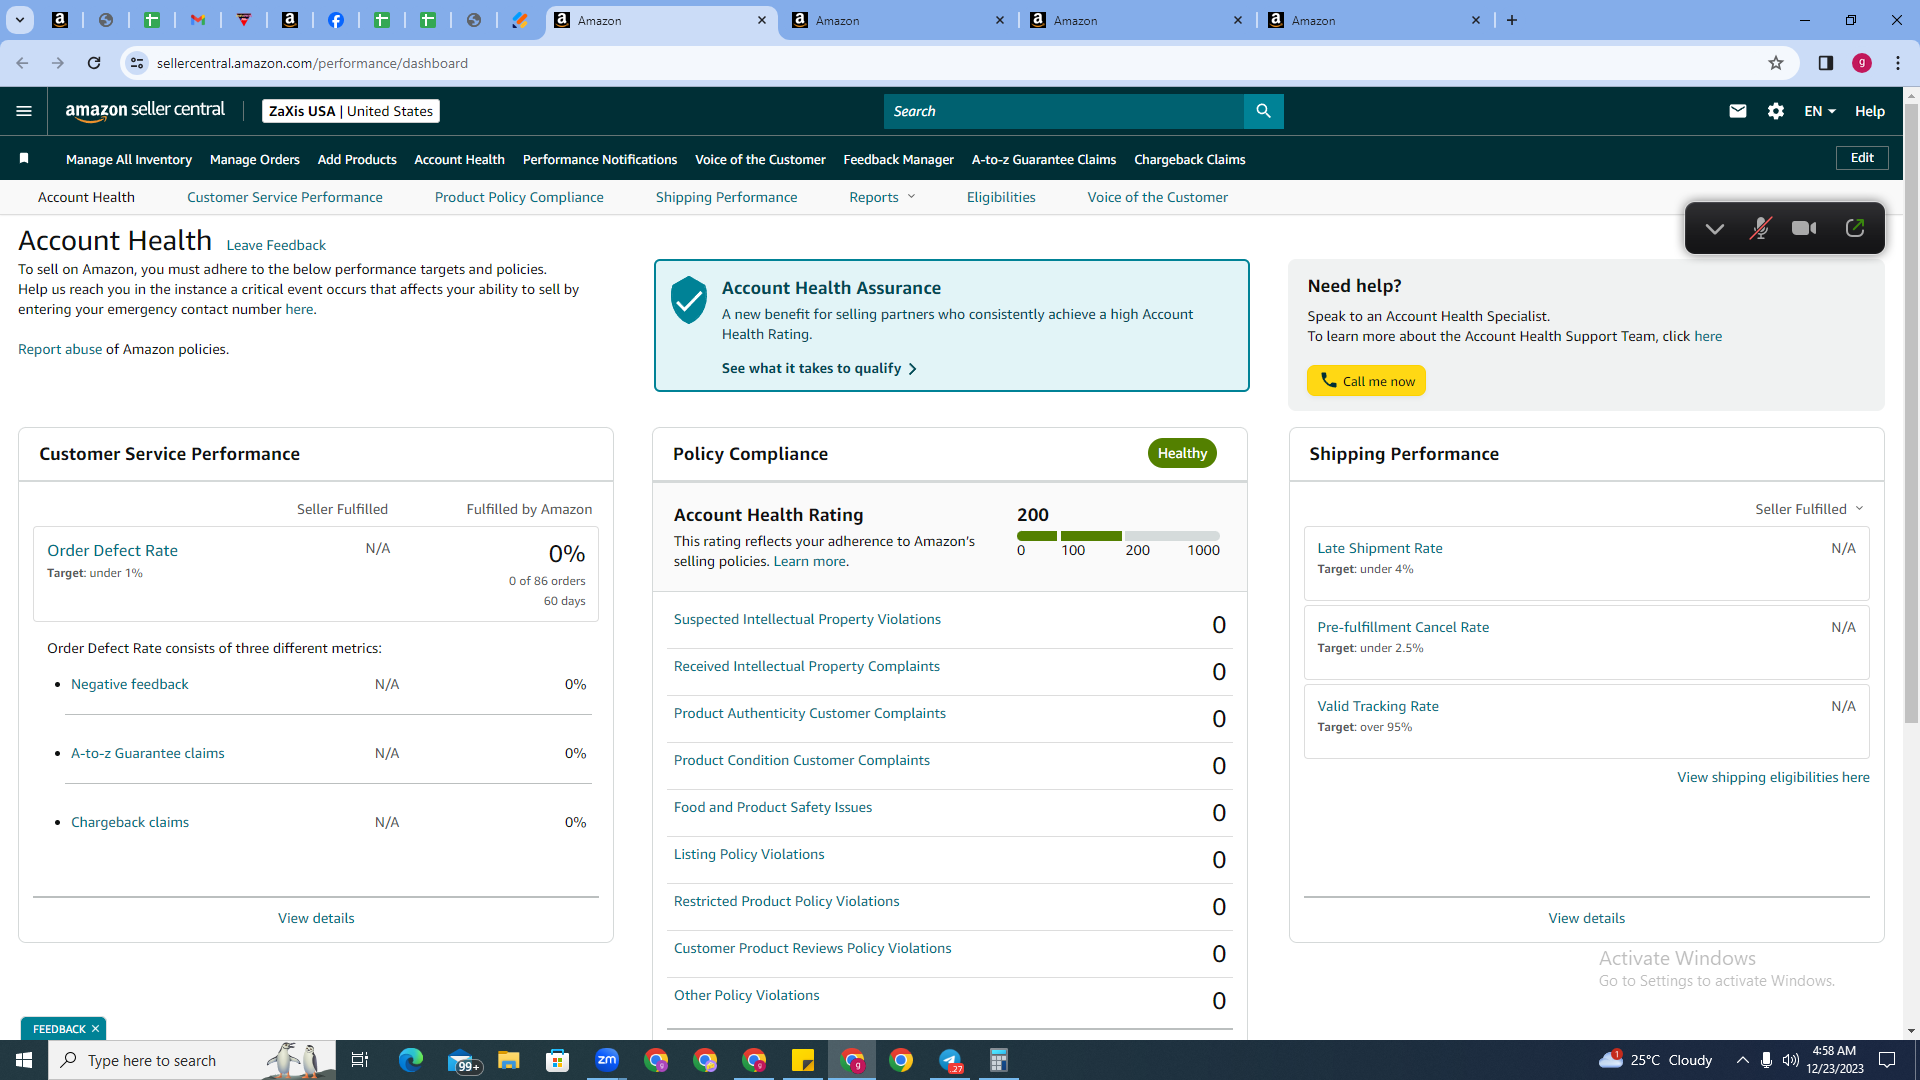Viewport: 1920px width, 1080px height.
Task: Click the Windows Start button
Action: coord(24,1060)
